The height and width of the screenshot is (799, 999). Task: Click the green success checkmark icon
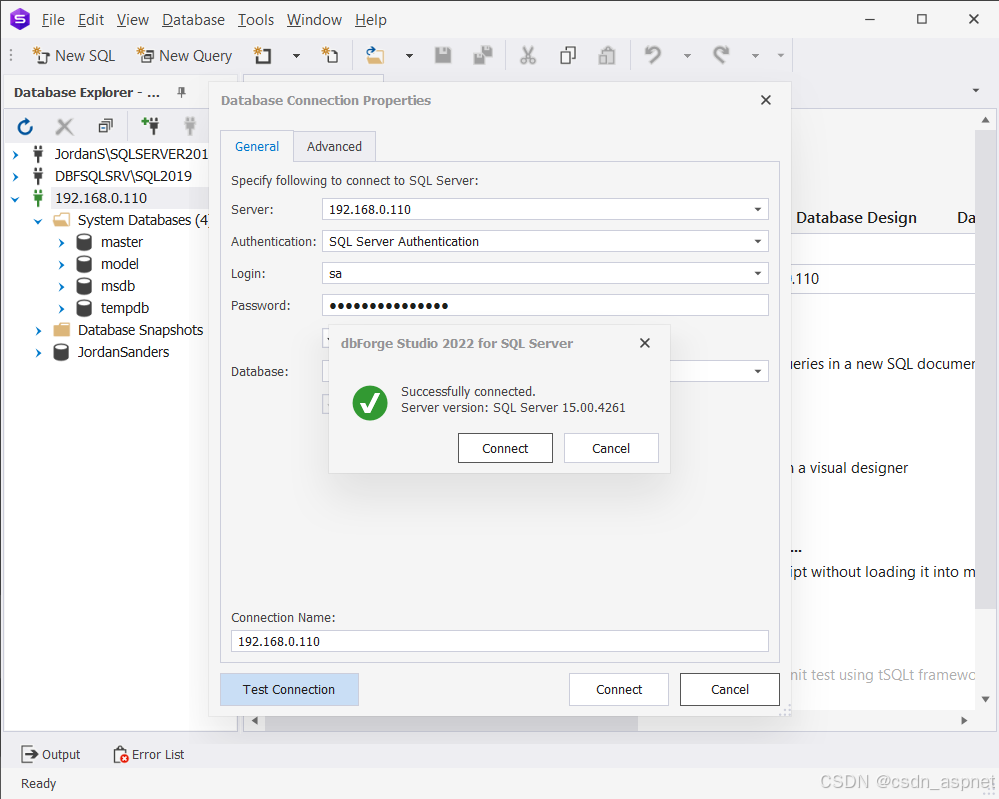[x=370, y=403]
